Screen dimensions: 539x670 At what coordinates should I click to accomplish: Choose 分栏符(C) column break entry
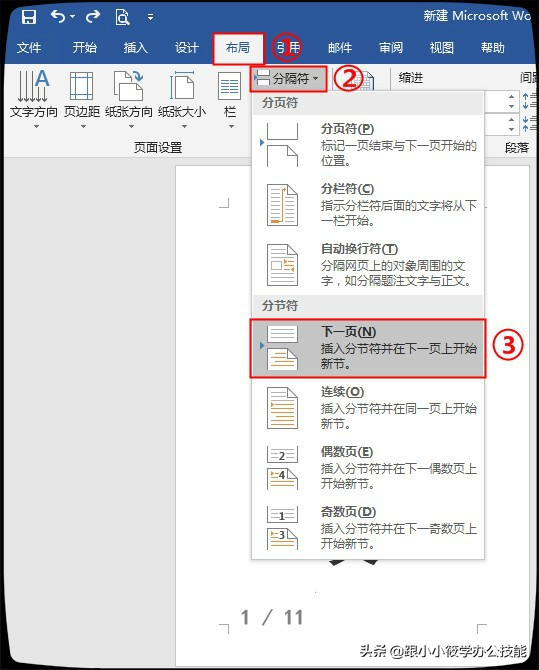(x=368, y=204)
